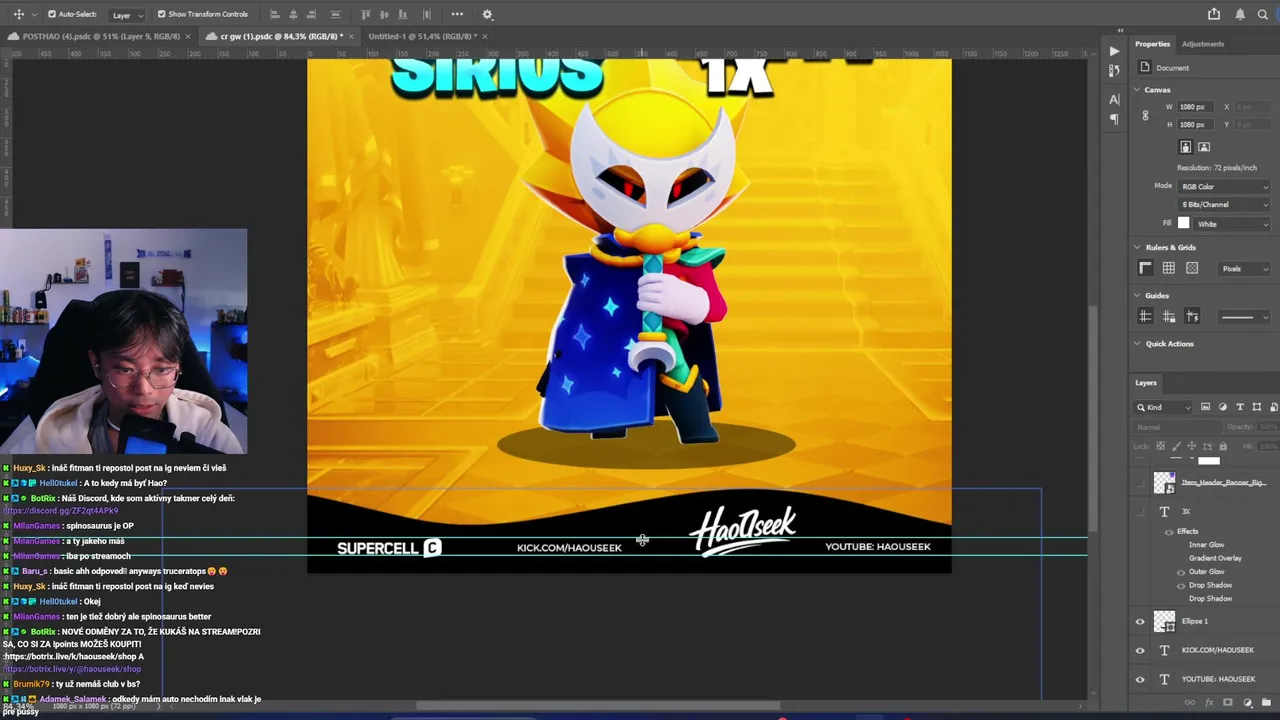
Task: Open the guide line style dropdown
Action: pyautogui.click(x=1245, y=318)
